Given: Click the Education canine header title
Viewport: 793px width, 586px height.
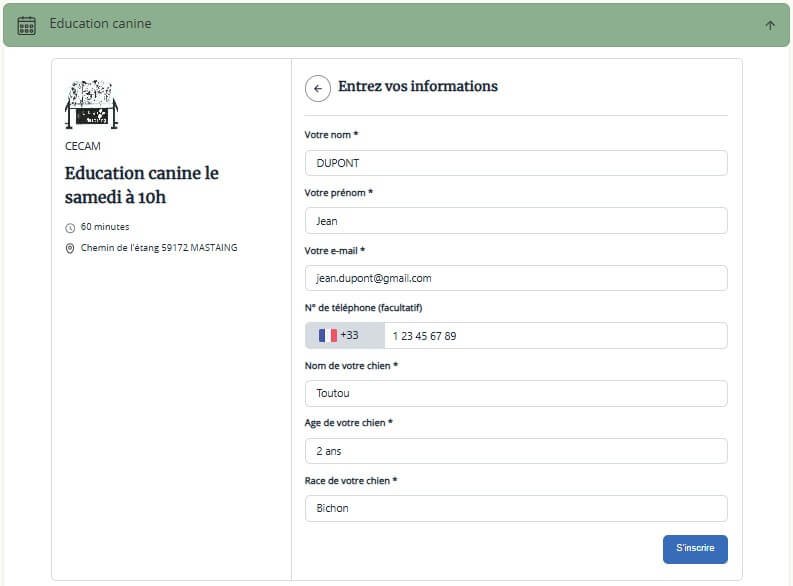Looking at the screenshot, I should click(x=100, y=24).
